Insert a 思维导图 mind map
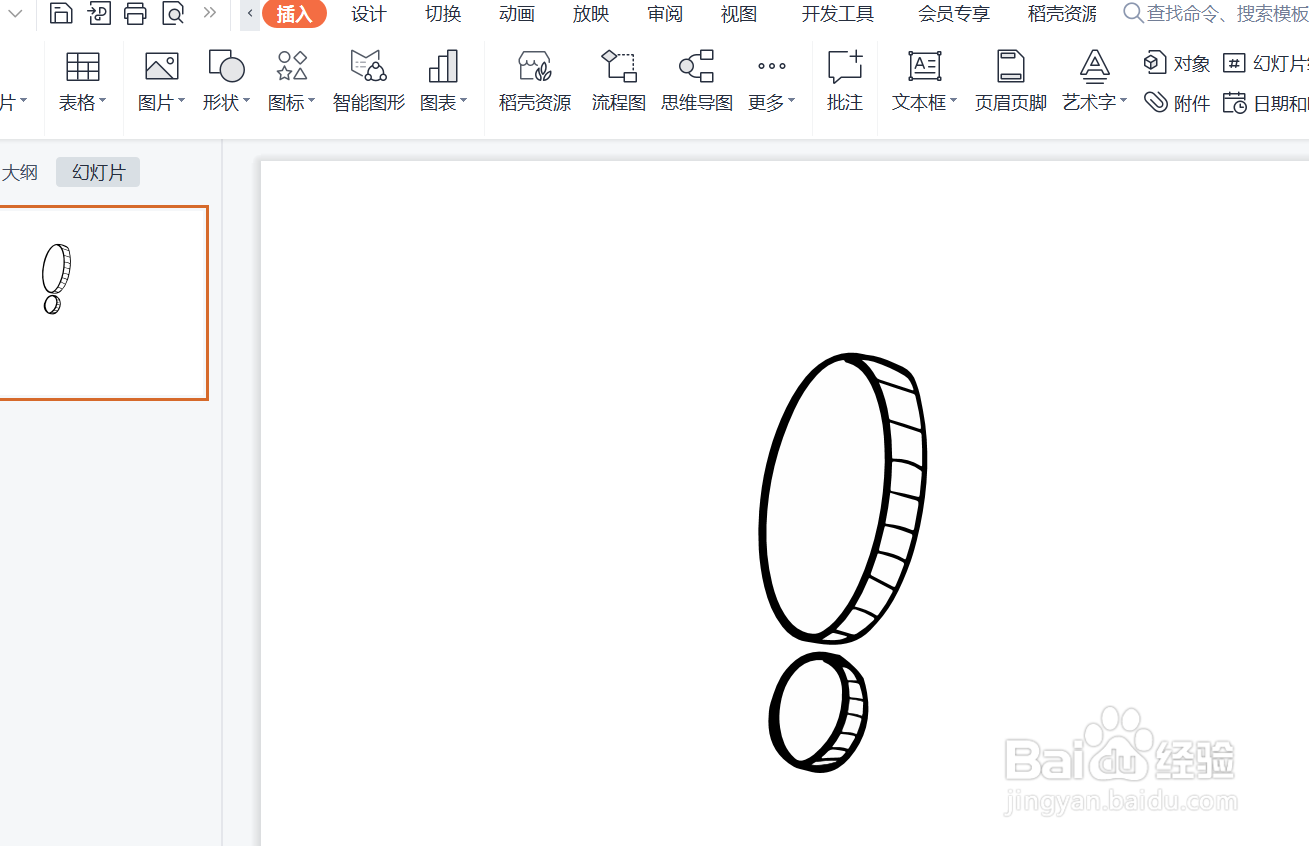Screen dimensions: 1309x846 point(697,67)
